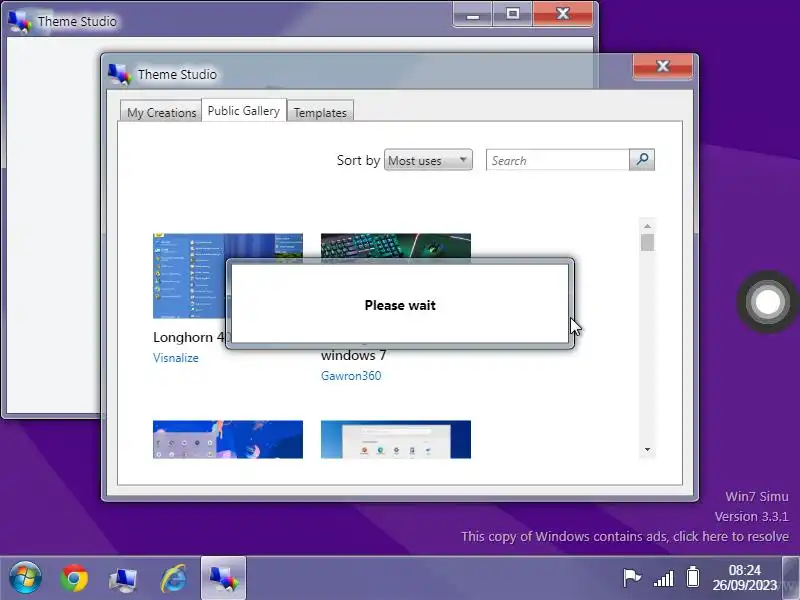The width and height of the screenshot is (800, 600).
Task: Open Computer from the taskbar
Action: point(123,579)
